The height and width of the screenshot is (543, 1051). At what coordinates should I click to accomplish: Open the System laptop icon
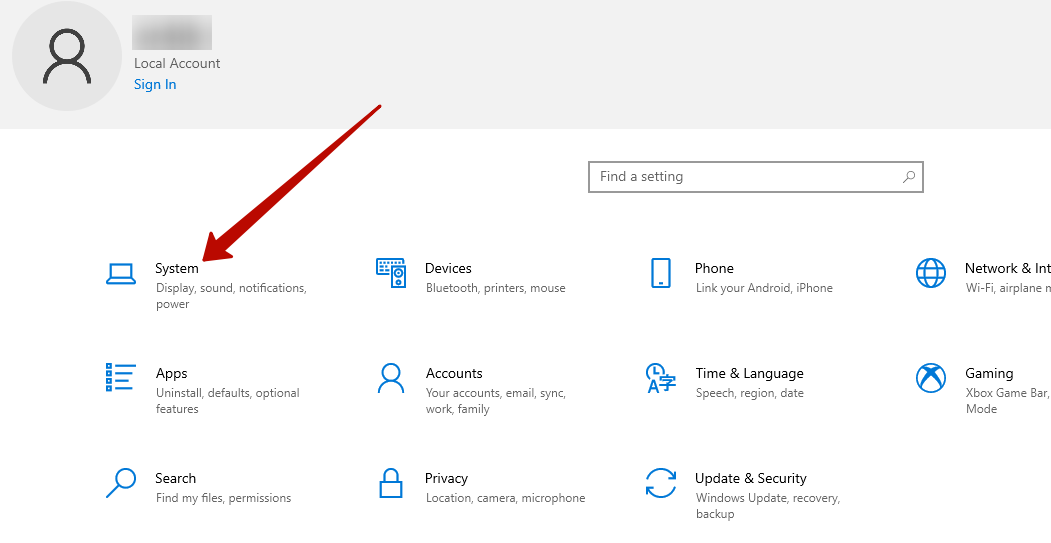pyautogui.click(x=121, y=274)
